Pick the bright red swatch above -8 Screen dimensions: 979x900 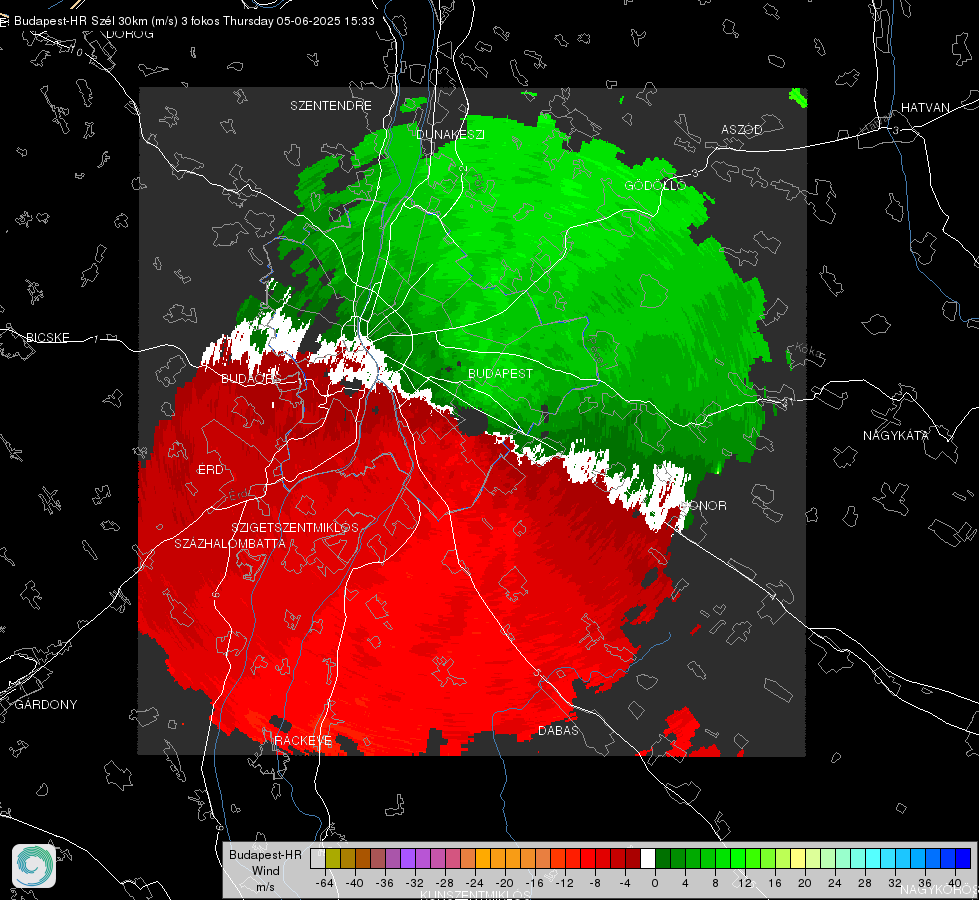pyautogui.click(x=588, y=858)
